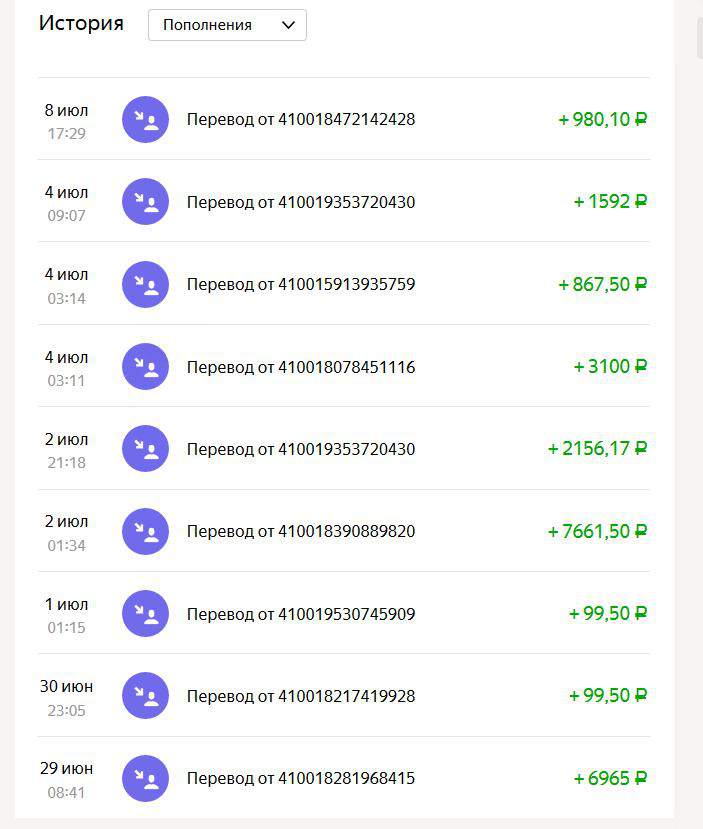Open the Пополнения history filter dropdown
Image resolution: width=703 pixels, height=829 pixels.
tap(227, 25)
